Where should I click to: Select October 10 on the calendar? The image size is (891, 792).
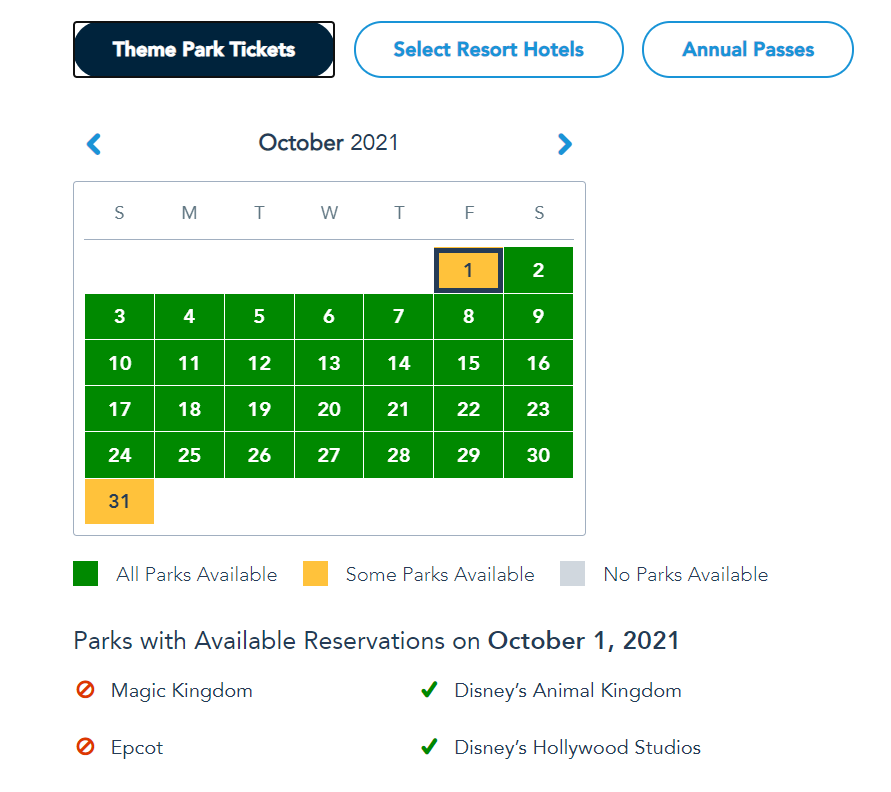[x=119, y=362]
